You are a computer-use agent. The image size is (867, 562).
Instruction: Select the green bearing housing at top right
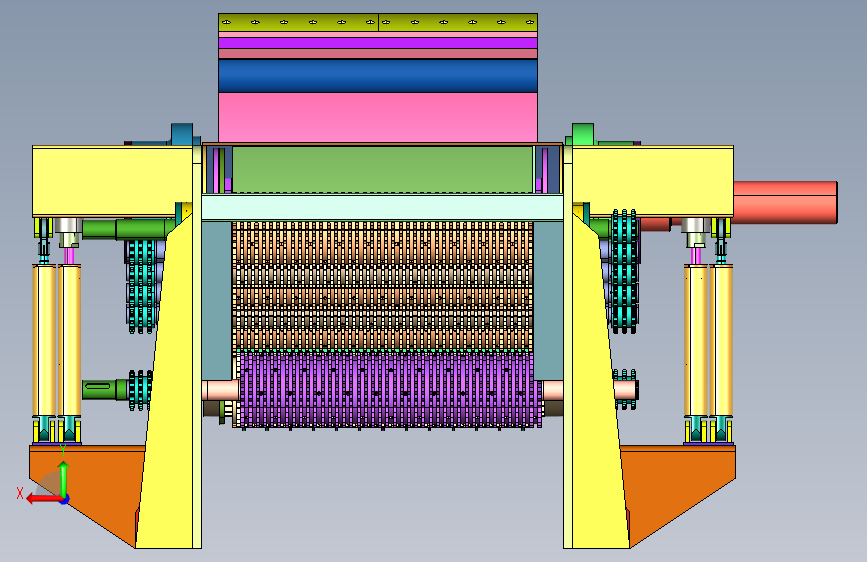pos(583,134)
